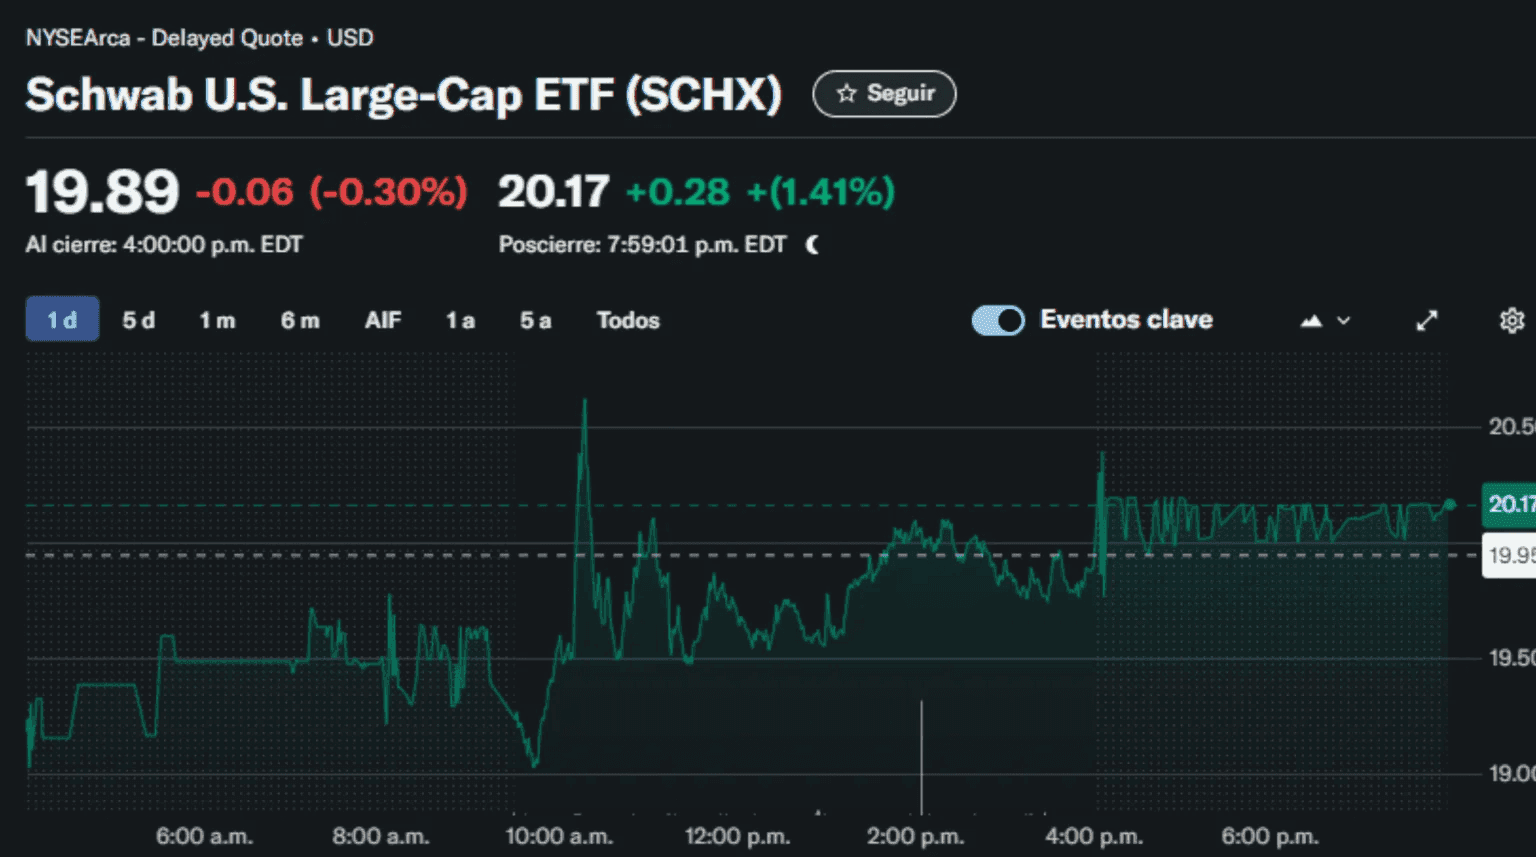Select the AIF range tab
The width and height of the screenshot is (1536, 857).
point(383,320)
